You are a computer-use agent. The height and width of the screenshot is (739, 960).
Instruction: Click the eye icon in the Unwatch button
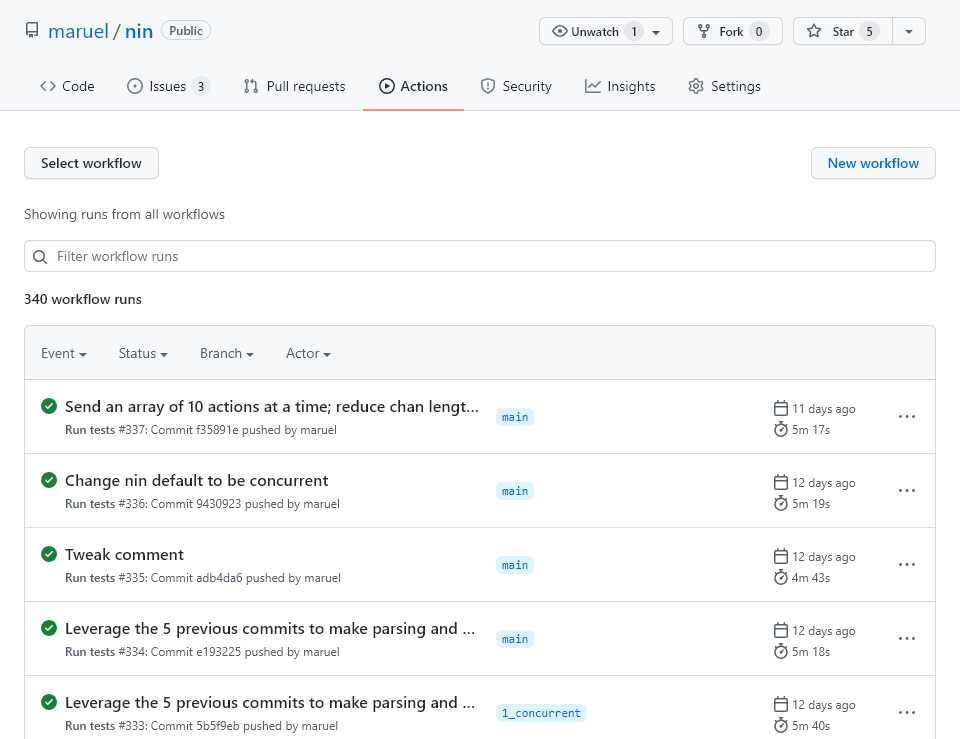coord(559,31)
